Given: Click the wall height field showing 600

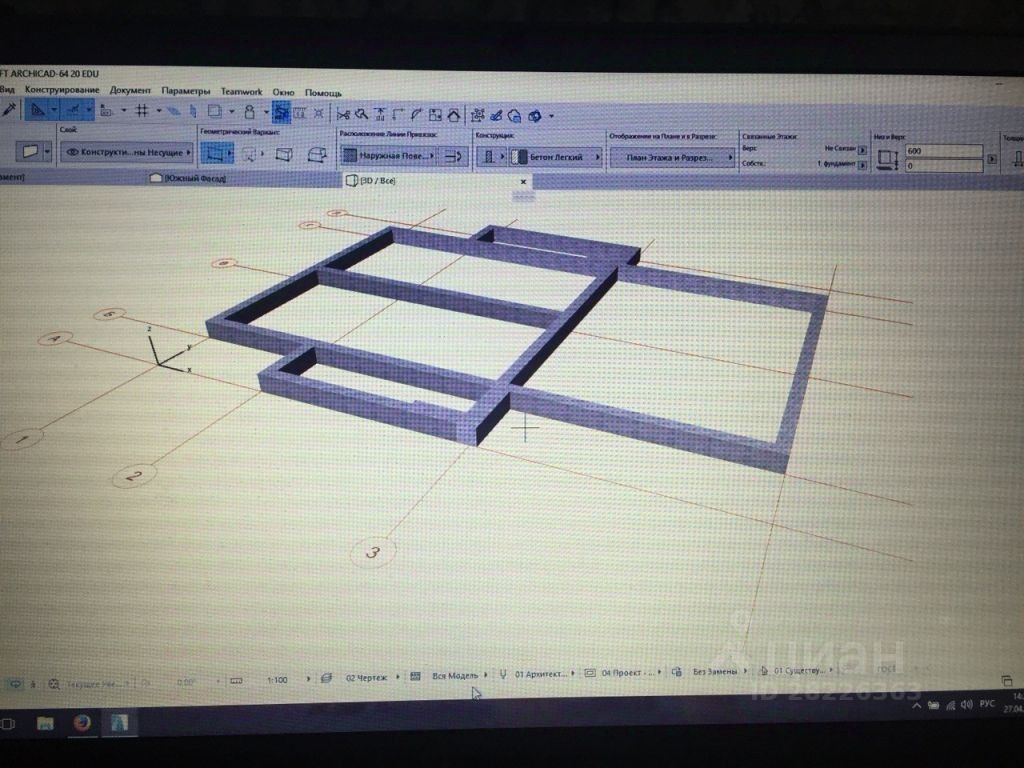Looking at the screenshot, I should pos(943,151).
